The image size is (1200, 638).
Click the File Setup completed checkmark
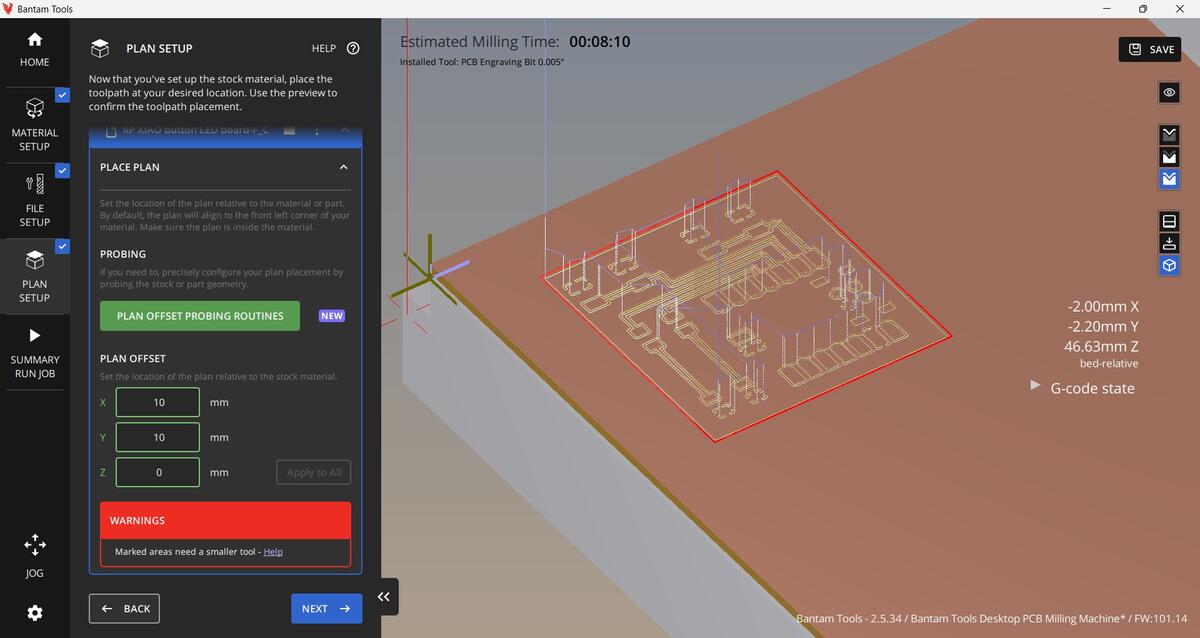click(x=62, y=171)
